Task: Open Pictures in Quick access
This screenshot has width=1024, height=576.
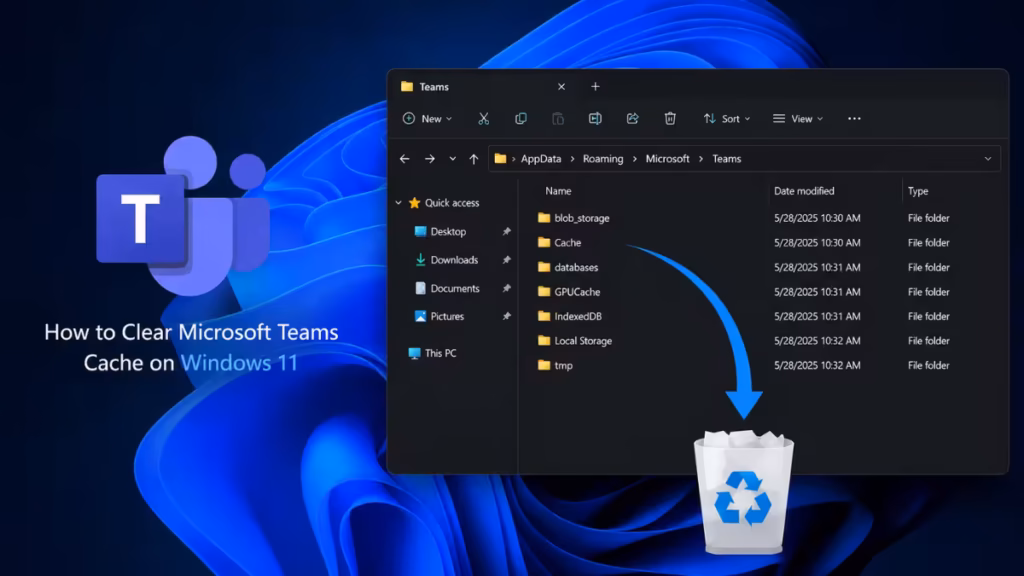Action: [x=447, y=316]
